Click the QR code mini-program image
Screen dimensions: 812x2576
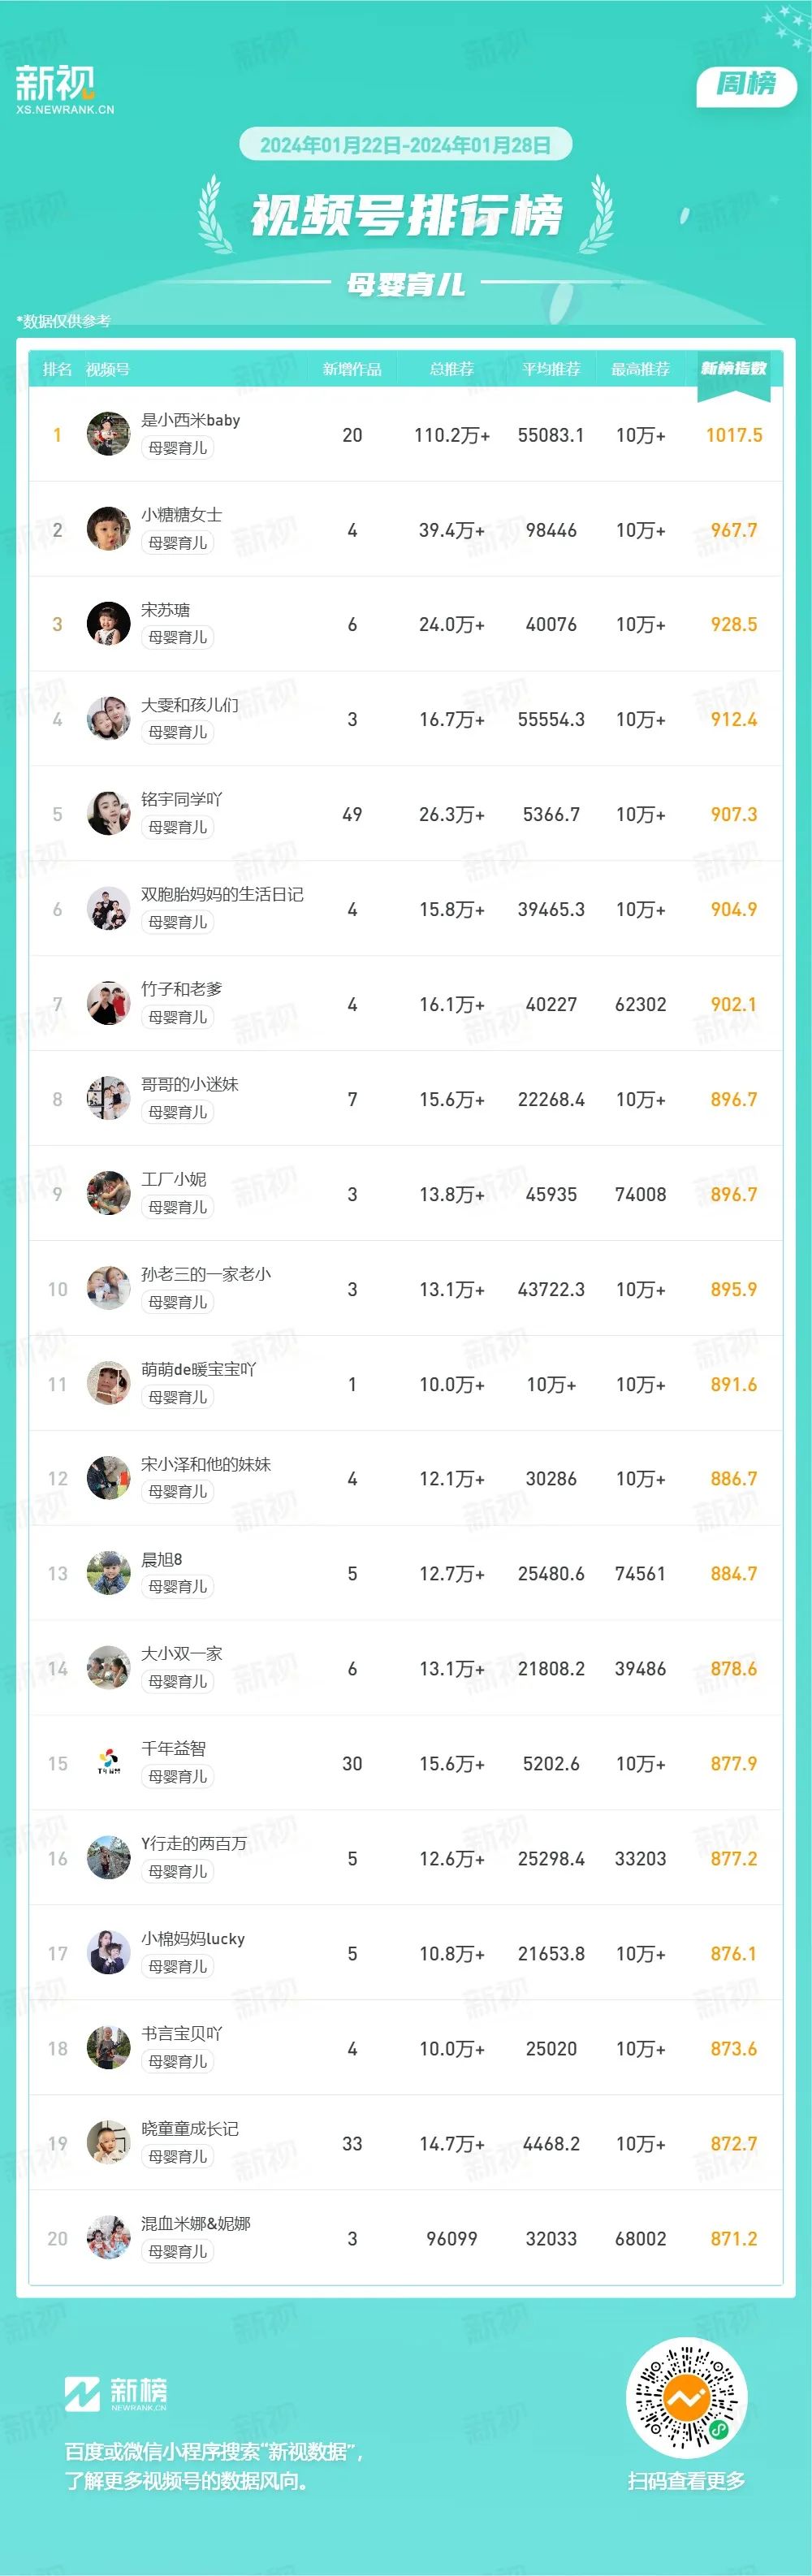click(x=686, y=2398)
